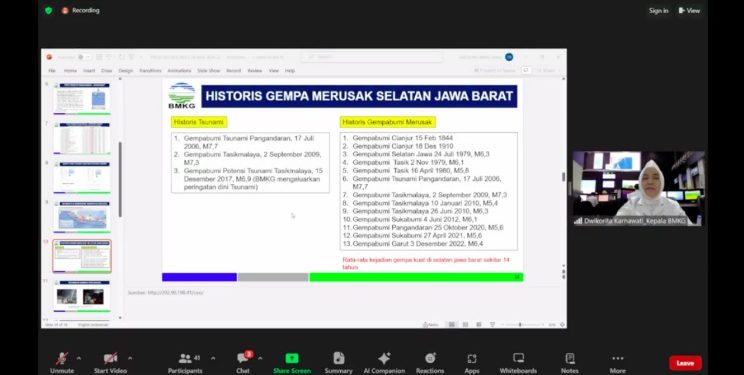Click the 'Historis Tsunami' yellow label
744x375 pixels.
tap(199, 122)
